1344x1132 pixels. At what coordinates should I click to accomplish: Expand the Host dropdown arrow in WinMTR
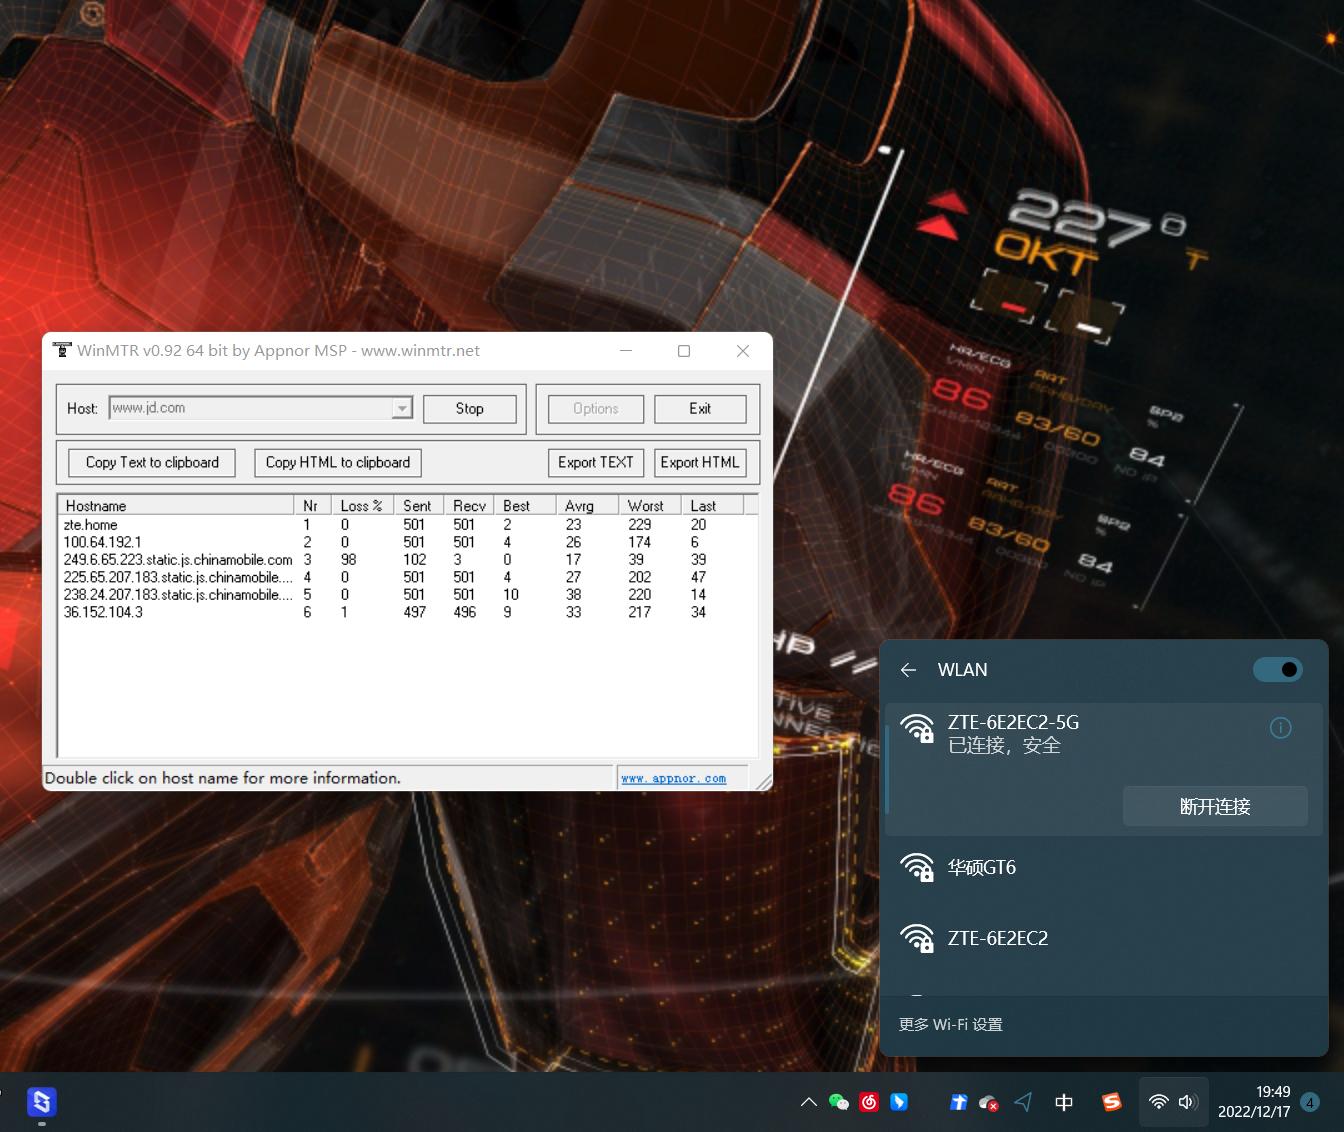click(x=401, y=408)
